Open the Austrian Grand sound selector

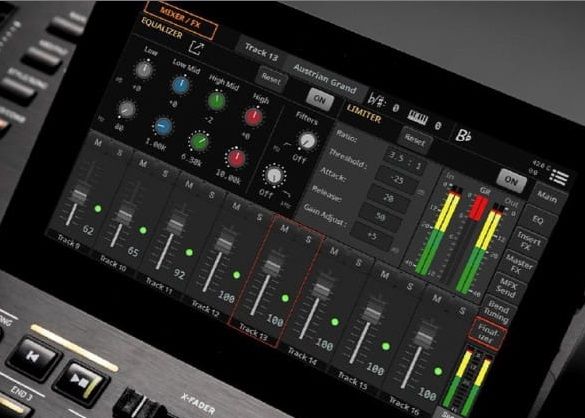(325, 79)
